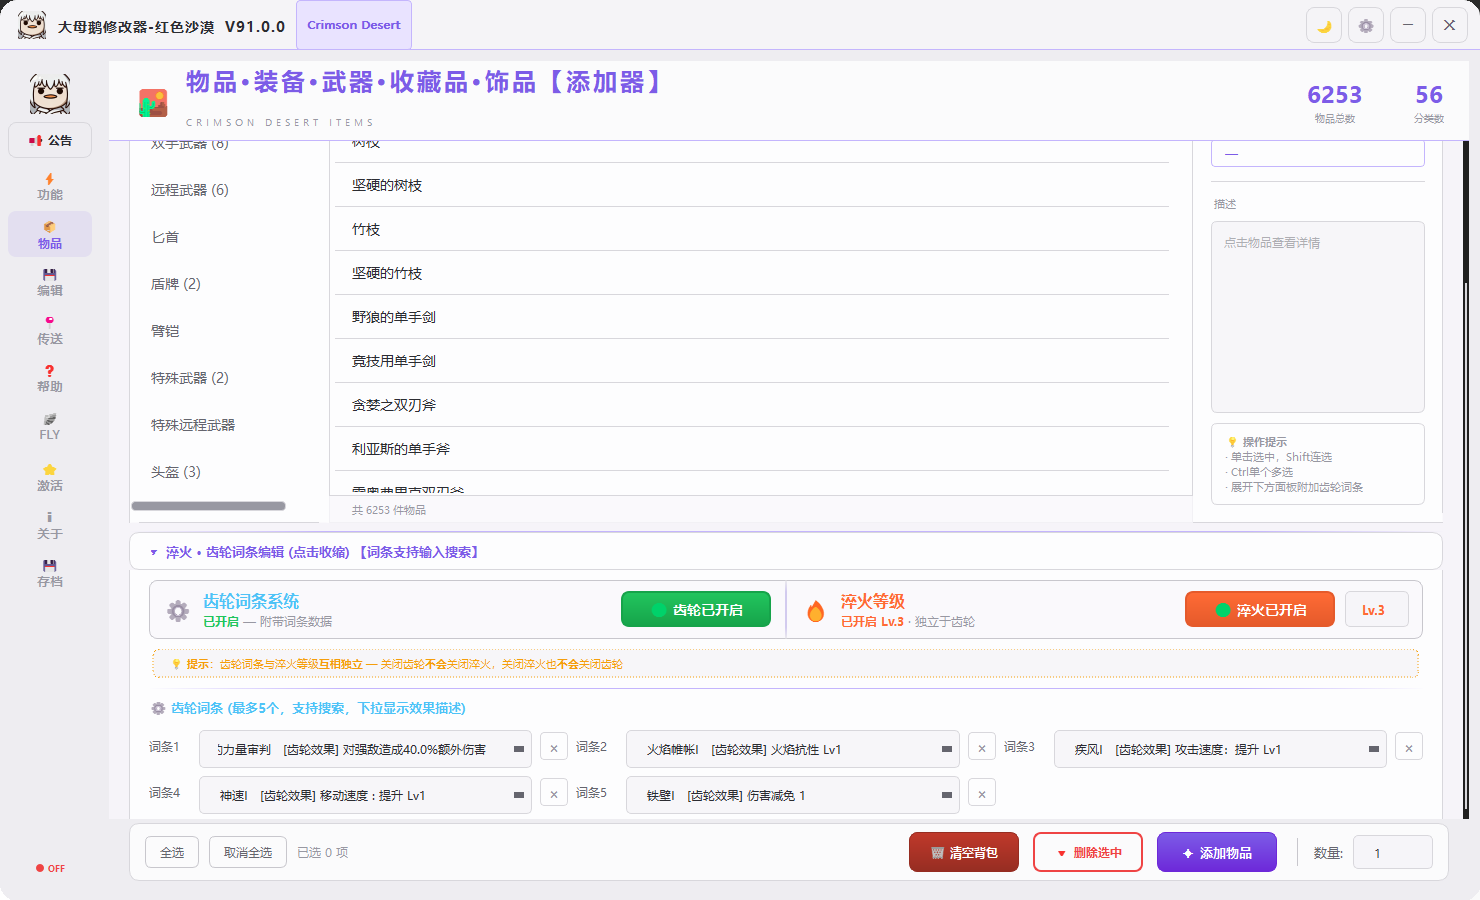The height and width of the screenshot is (900, 1480).
Task: Click the 已选 0 项 selection count
Action: [x=323, y=852]
